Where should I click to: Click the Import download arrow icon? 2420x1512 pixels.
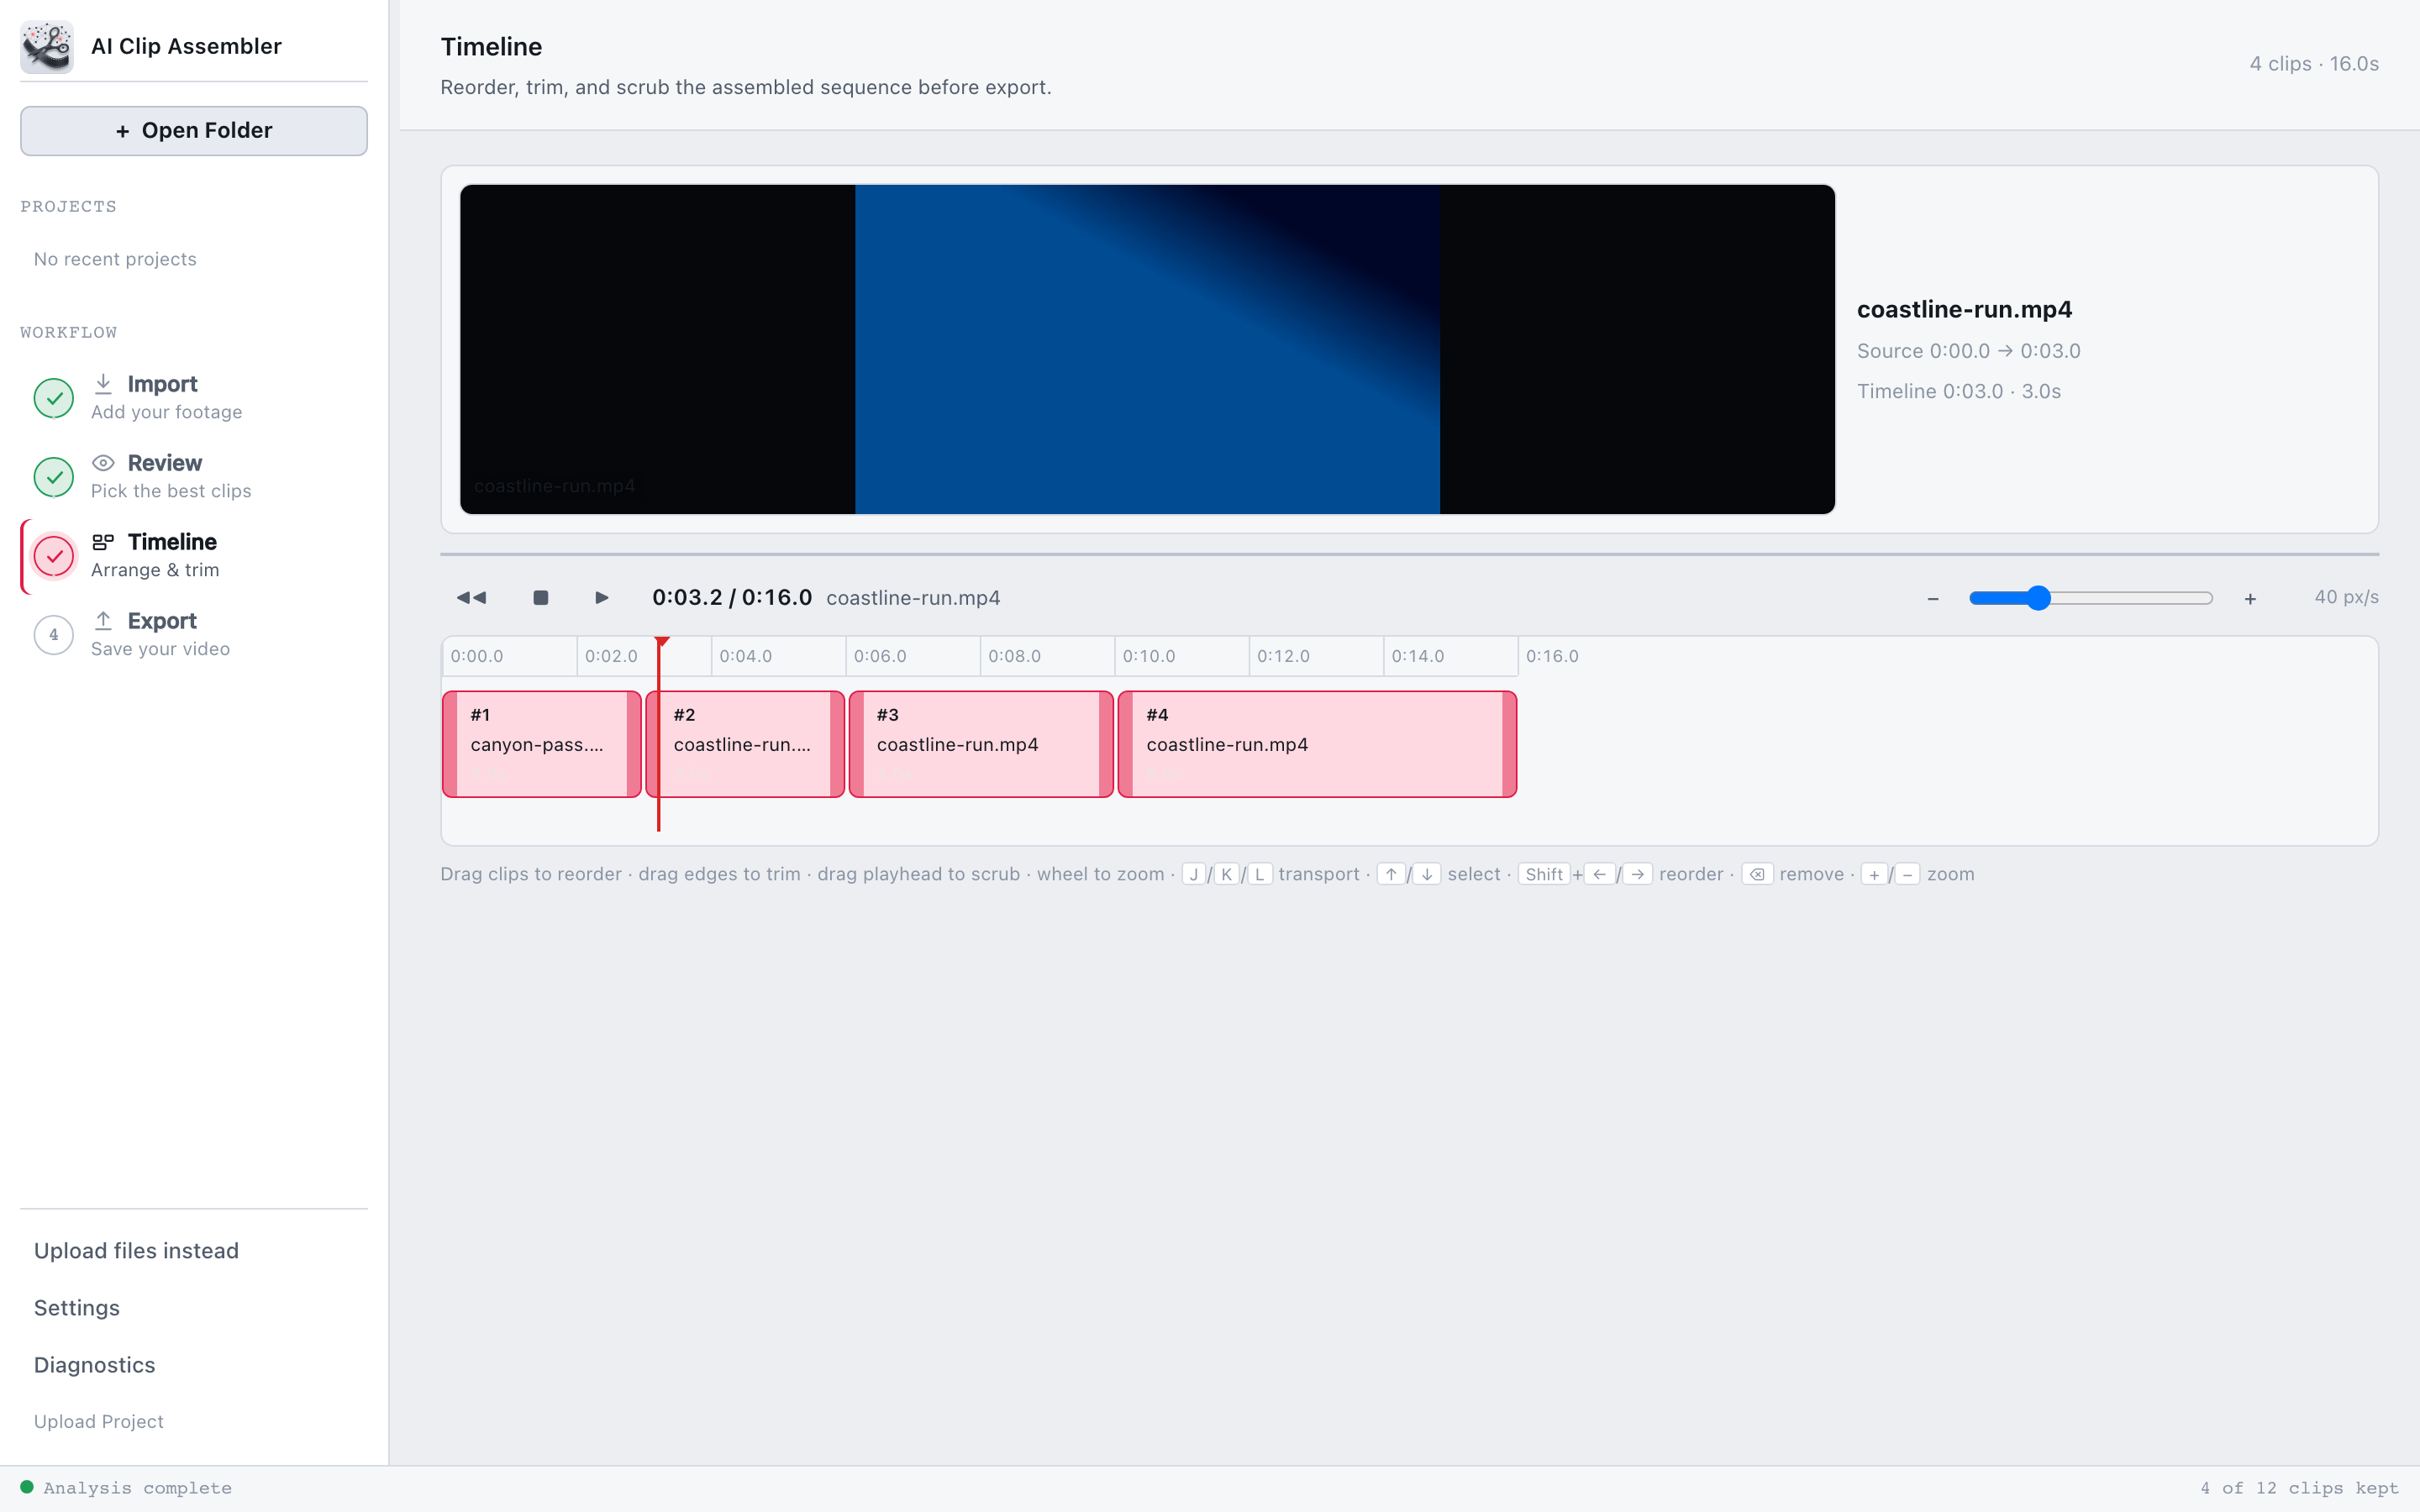coord(103,384)
